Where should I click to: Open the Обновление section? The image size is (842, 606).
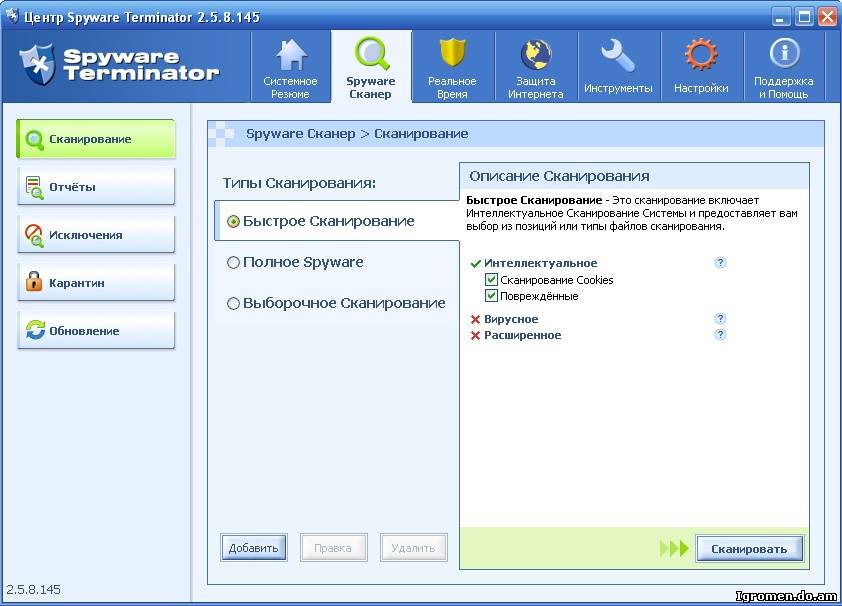click(x=96, y=331)
